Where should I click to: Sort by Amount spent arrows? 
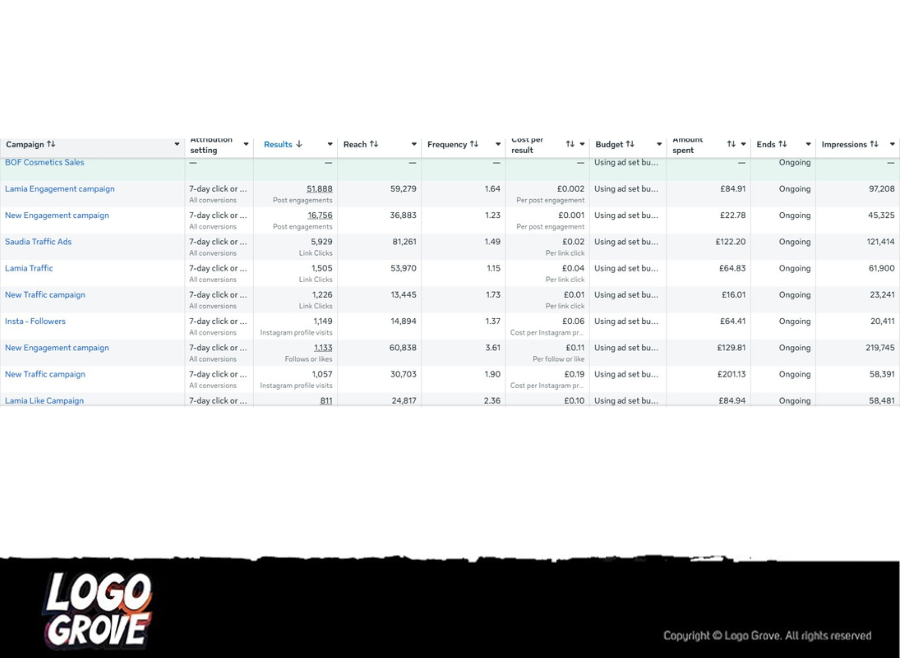click(731, 144)
